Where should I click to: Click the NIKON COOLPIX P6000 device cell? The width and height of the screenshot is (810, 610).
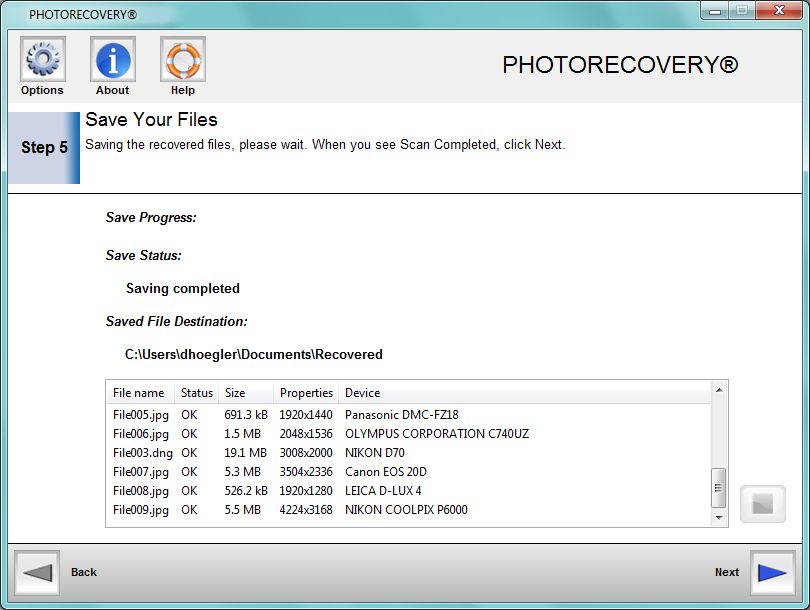pyautogui.click(x=406, y=510)
